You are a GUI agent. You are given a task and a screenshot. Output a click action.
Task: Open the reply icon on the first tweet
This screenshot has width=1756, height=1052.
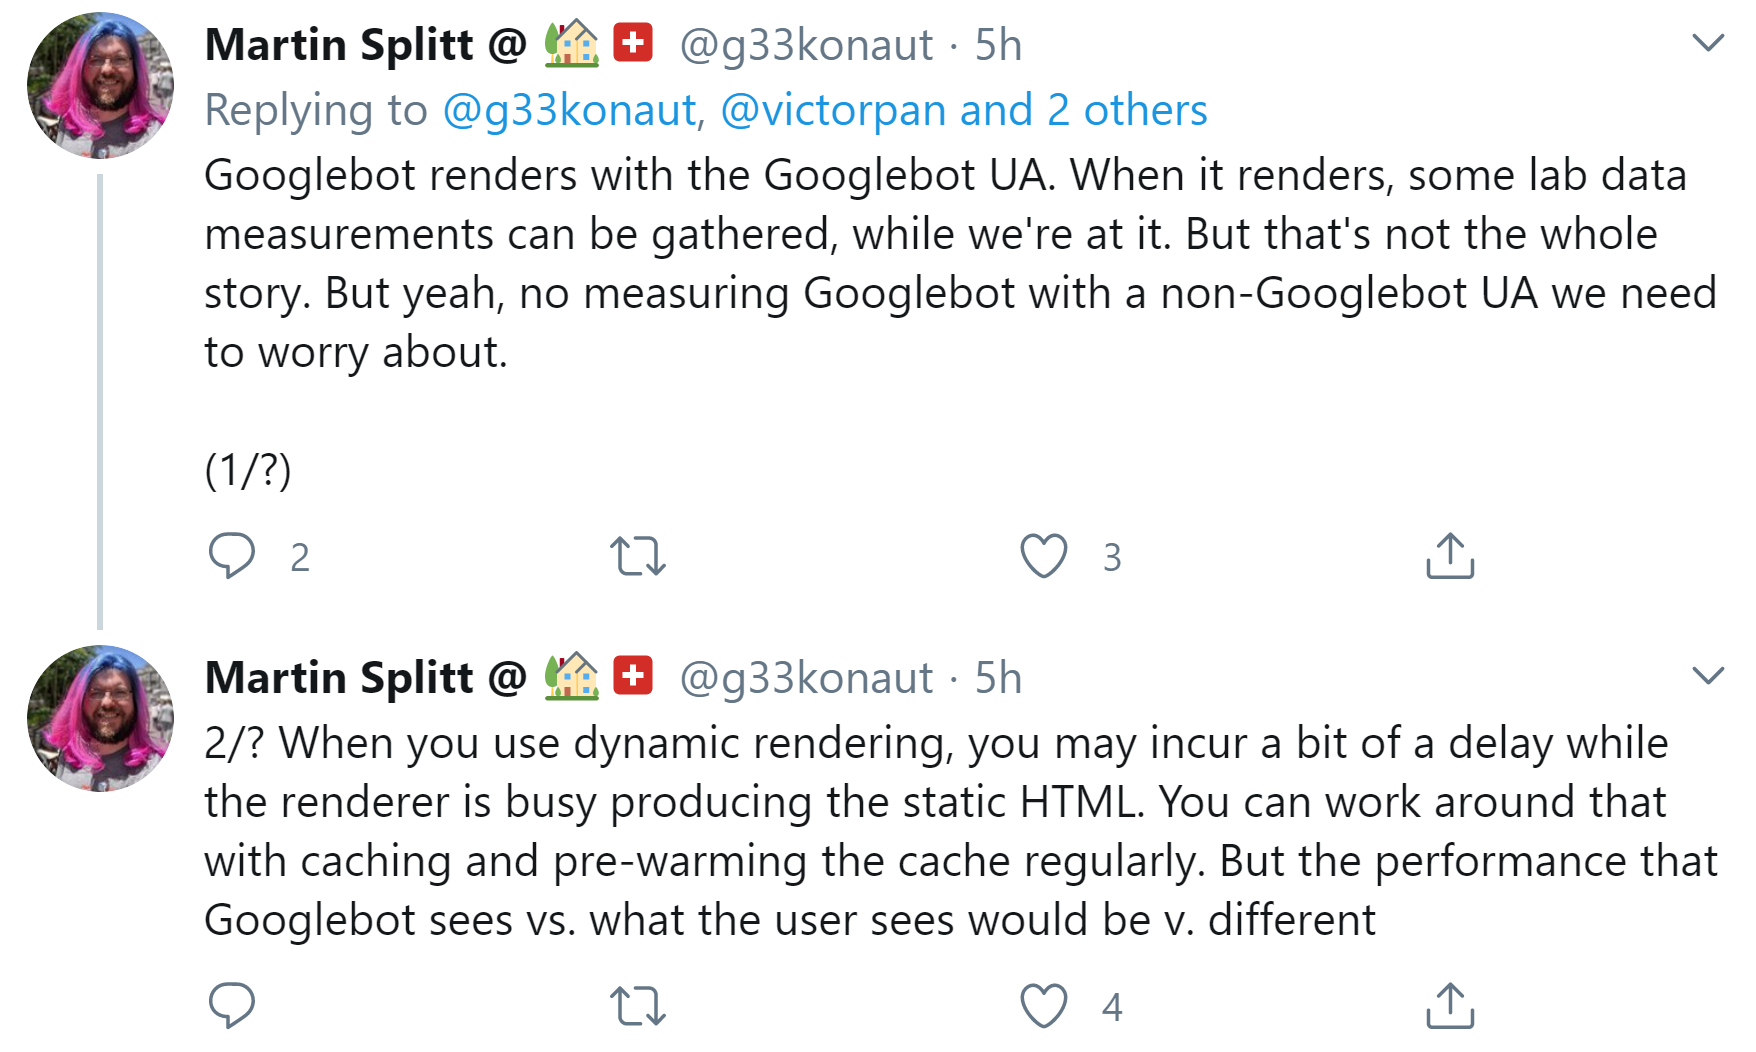234,556
